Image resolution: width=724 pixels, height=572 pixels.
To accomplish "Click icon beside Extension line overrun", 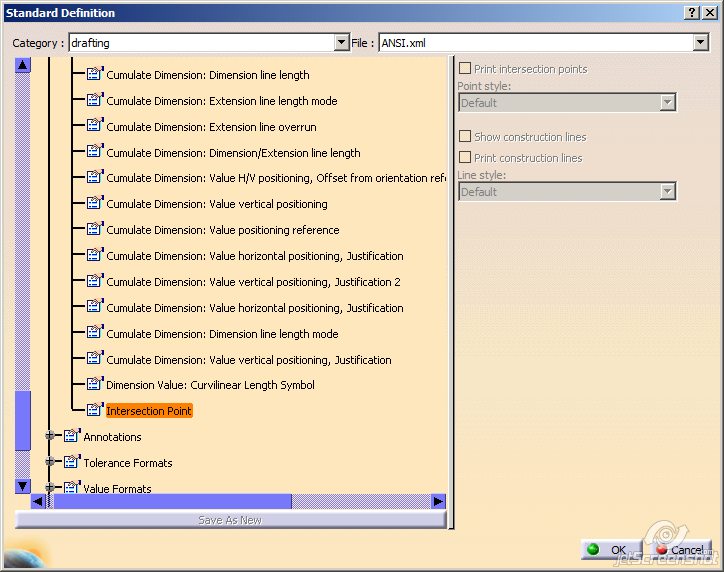I will (95, 126).
